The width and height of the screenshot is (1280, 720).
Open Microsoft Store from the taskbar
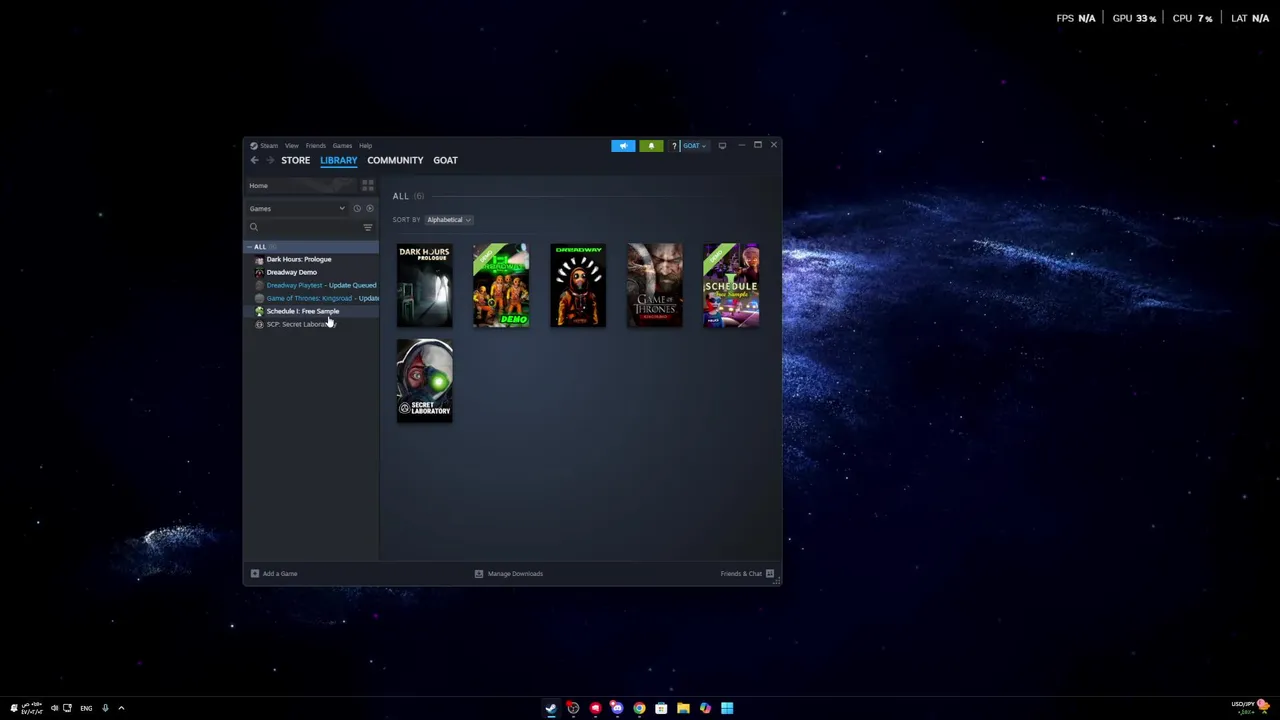click(661, 708)
